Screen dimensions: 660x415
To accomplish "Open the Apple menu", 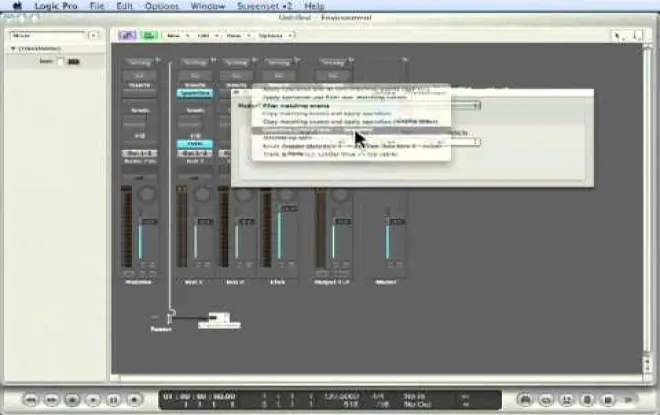I will (17, 6).
